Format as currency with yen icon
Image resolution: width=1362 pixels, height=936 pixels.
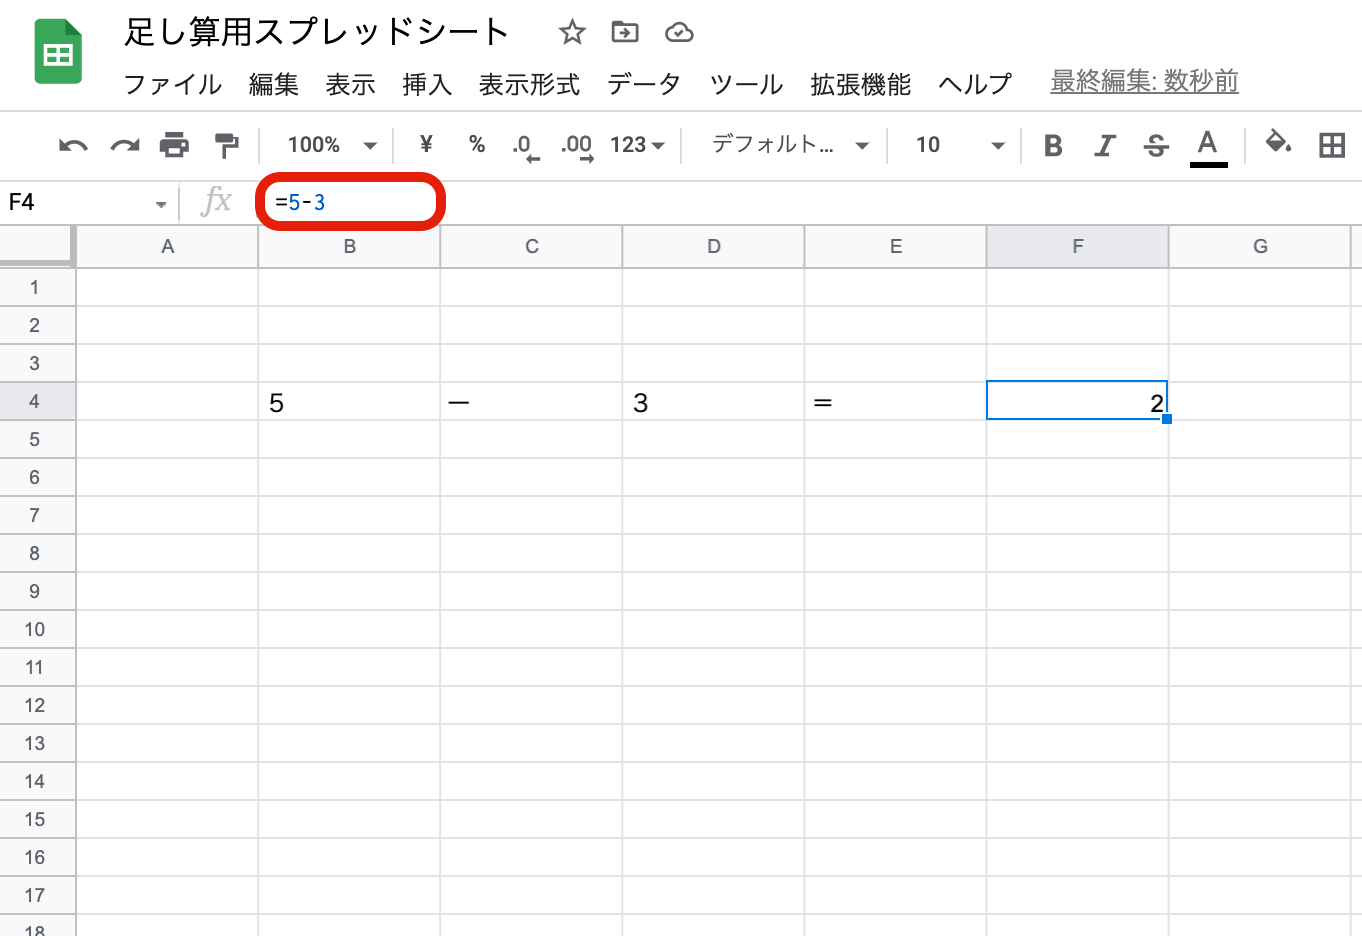(x=426, y=145)
